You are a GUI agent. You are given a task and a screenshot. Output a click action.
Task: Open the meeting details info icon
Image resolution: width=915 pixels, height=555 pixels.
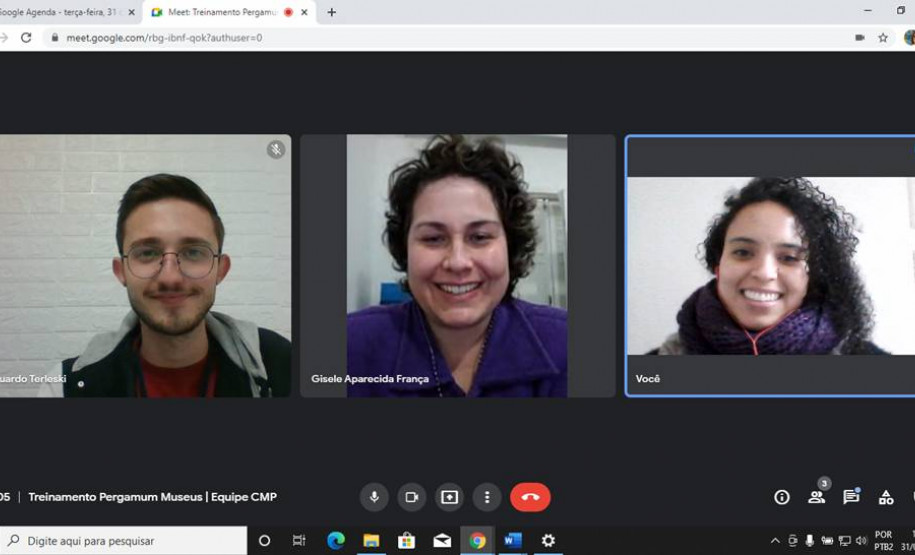pyautogui.click(x=782, y=497)
